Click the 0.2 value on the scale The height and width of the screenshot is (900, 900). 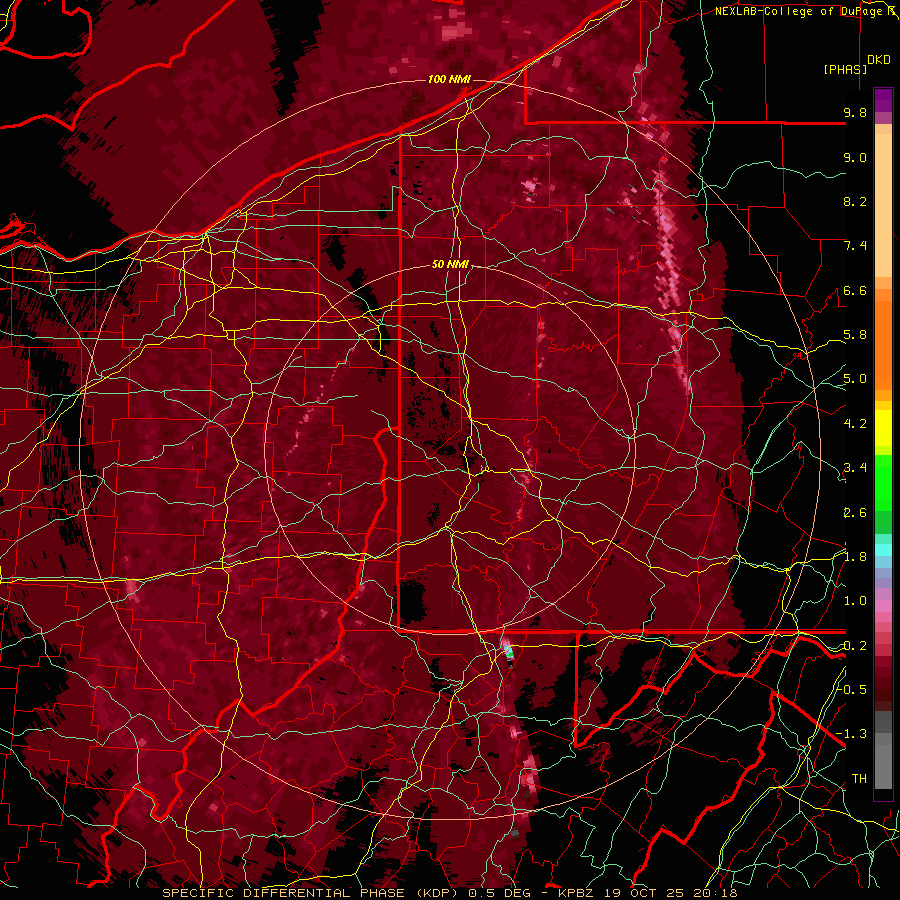pos(855,646)
